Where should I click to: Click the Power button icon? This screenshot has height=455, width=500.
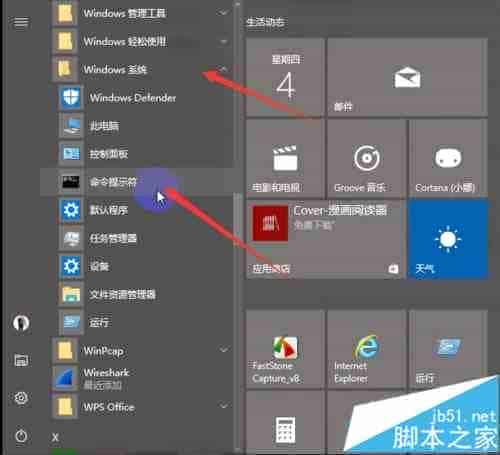pos(21,436)
